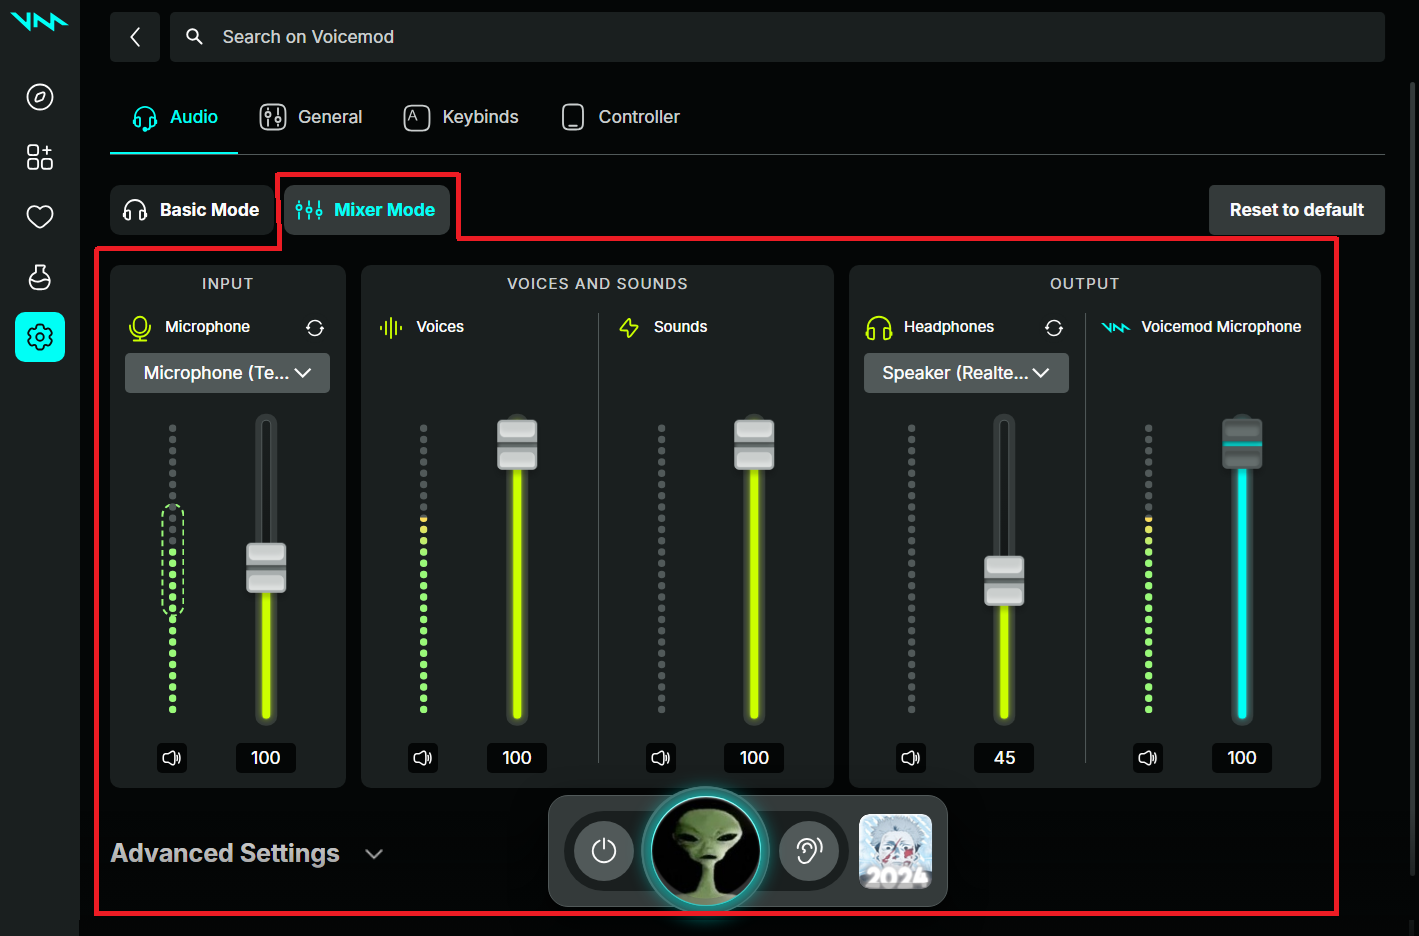Open Discover with the compass sidebar icon
1419x936 pixels.
point(39,97)
